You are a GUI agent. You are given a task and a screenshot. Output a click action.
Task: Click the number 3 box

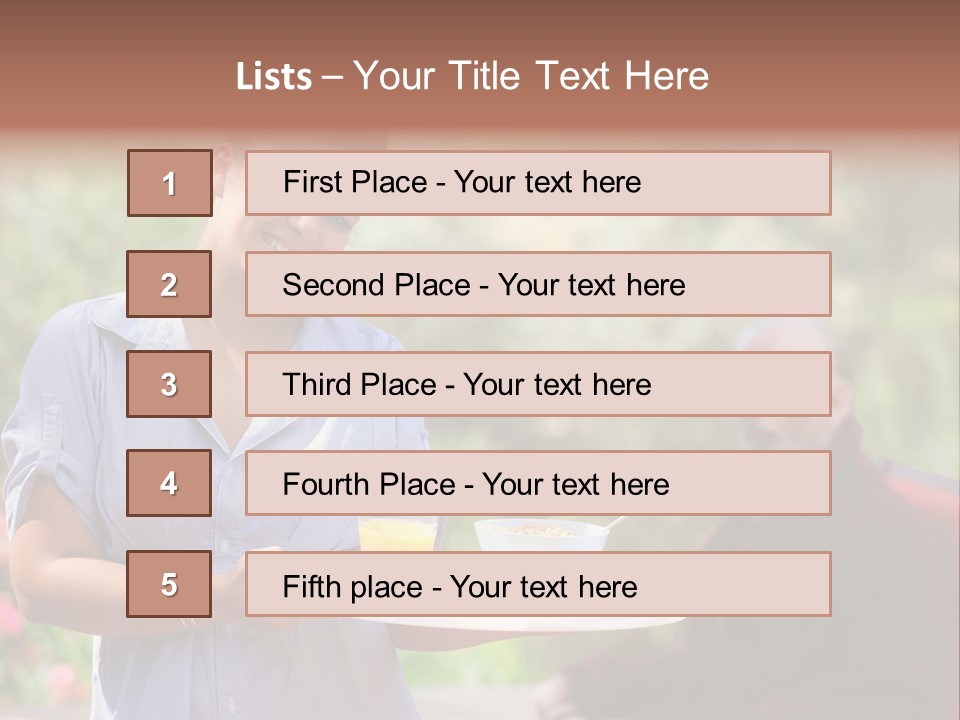[x=169, y=384]
